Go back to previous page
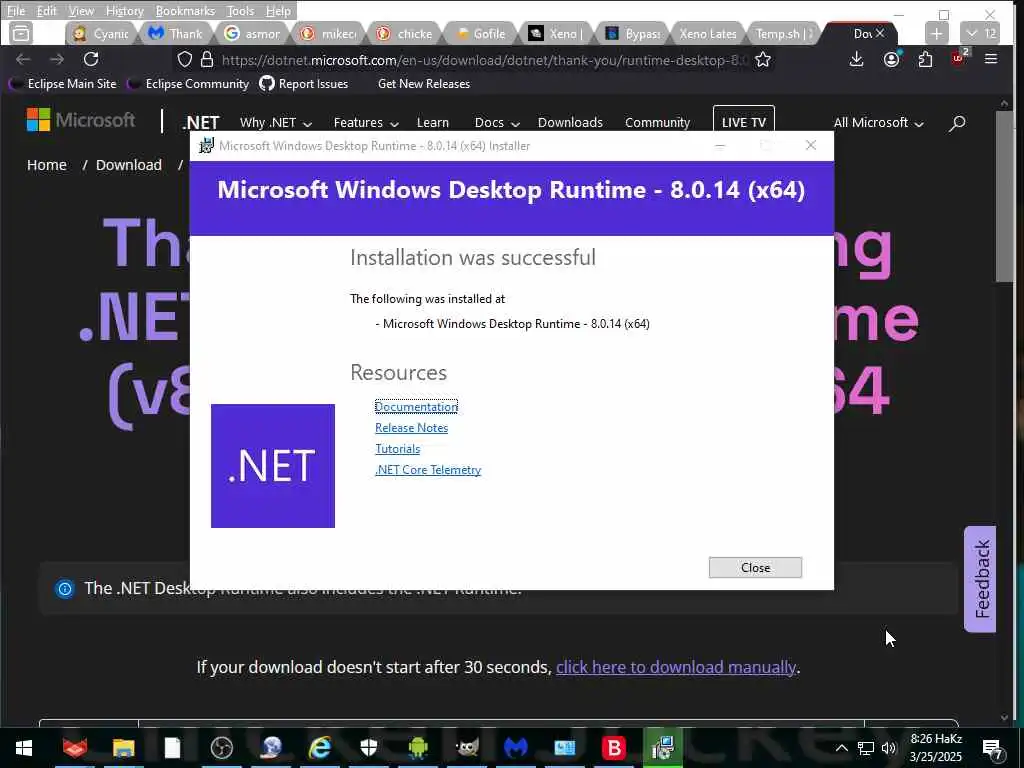Image resolution: width=1024 pixels, height=768 pixels. (x=24, y=59)
